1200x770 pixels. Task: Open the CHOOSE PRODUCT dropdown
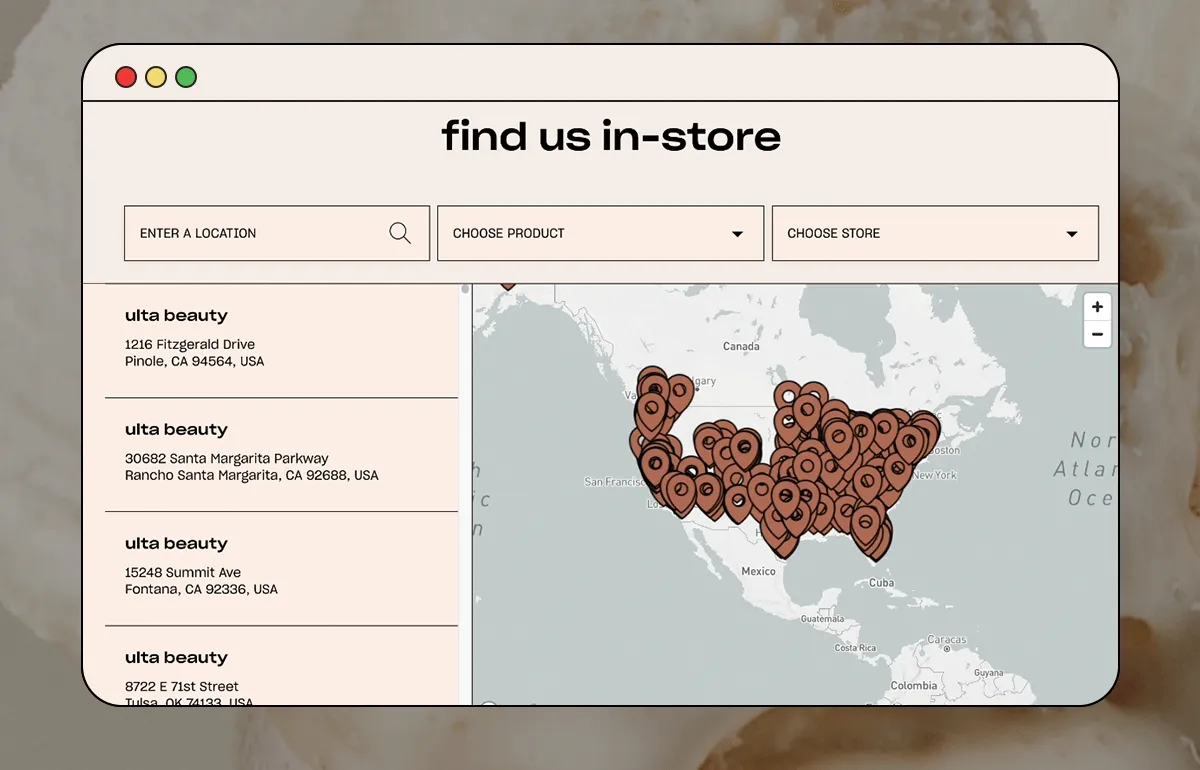pos(600,232)
